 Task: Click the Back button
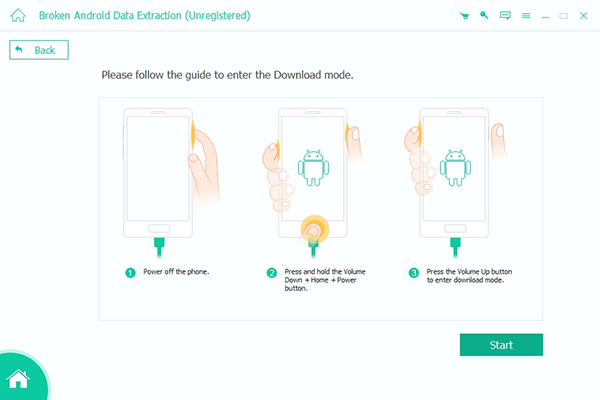point(39,50)
